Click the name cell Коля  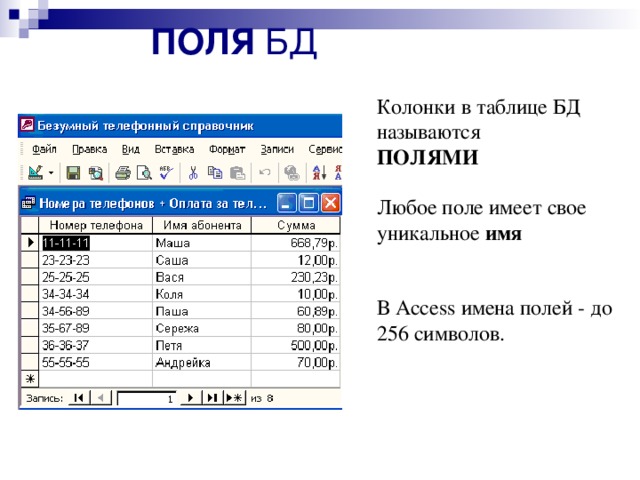[x=202, y=294]
